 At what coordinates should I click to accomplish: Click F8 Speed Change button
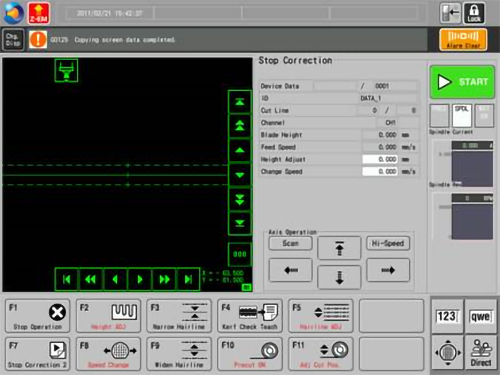click(x=109, y=354)
